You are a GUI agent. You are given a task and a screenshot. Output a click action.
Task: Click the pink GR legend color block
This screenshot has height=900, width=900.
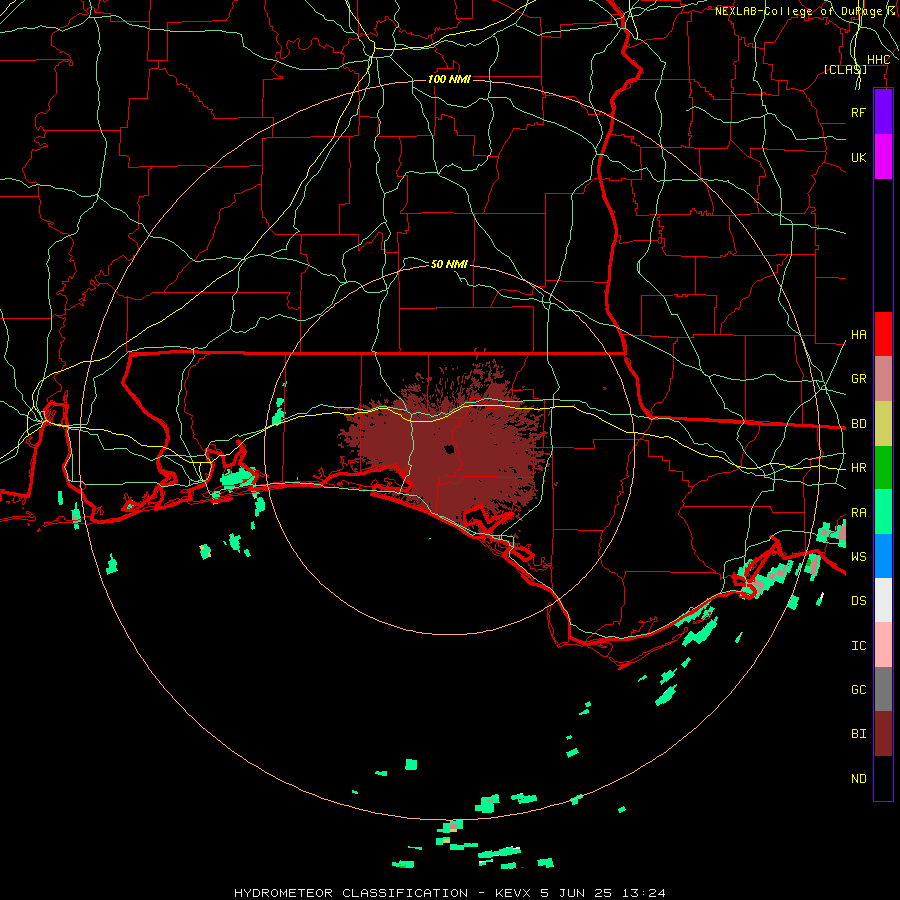click(x=883, y=379)
